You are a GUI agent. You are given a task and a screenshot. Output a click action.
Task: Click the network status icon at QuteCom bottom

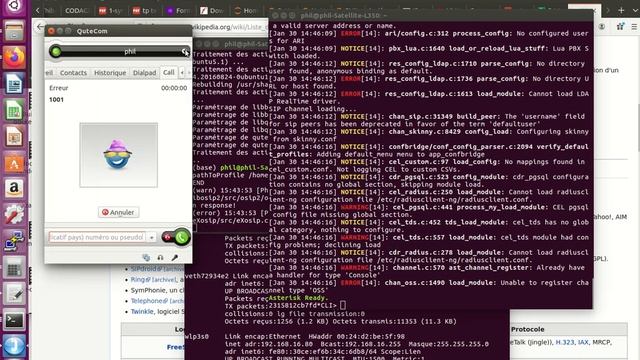pos(146,258)
